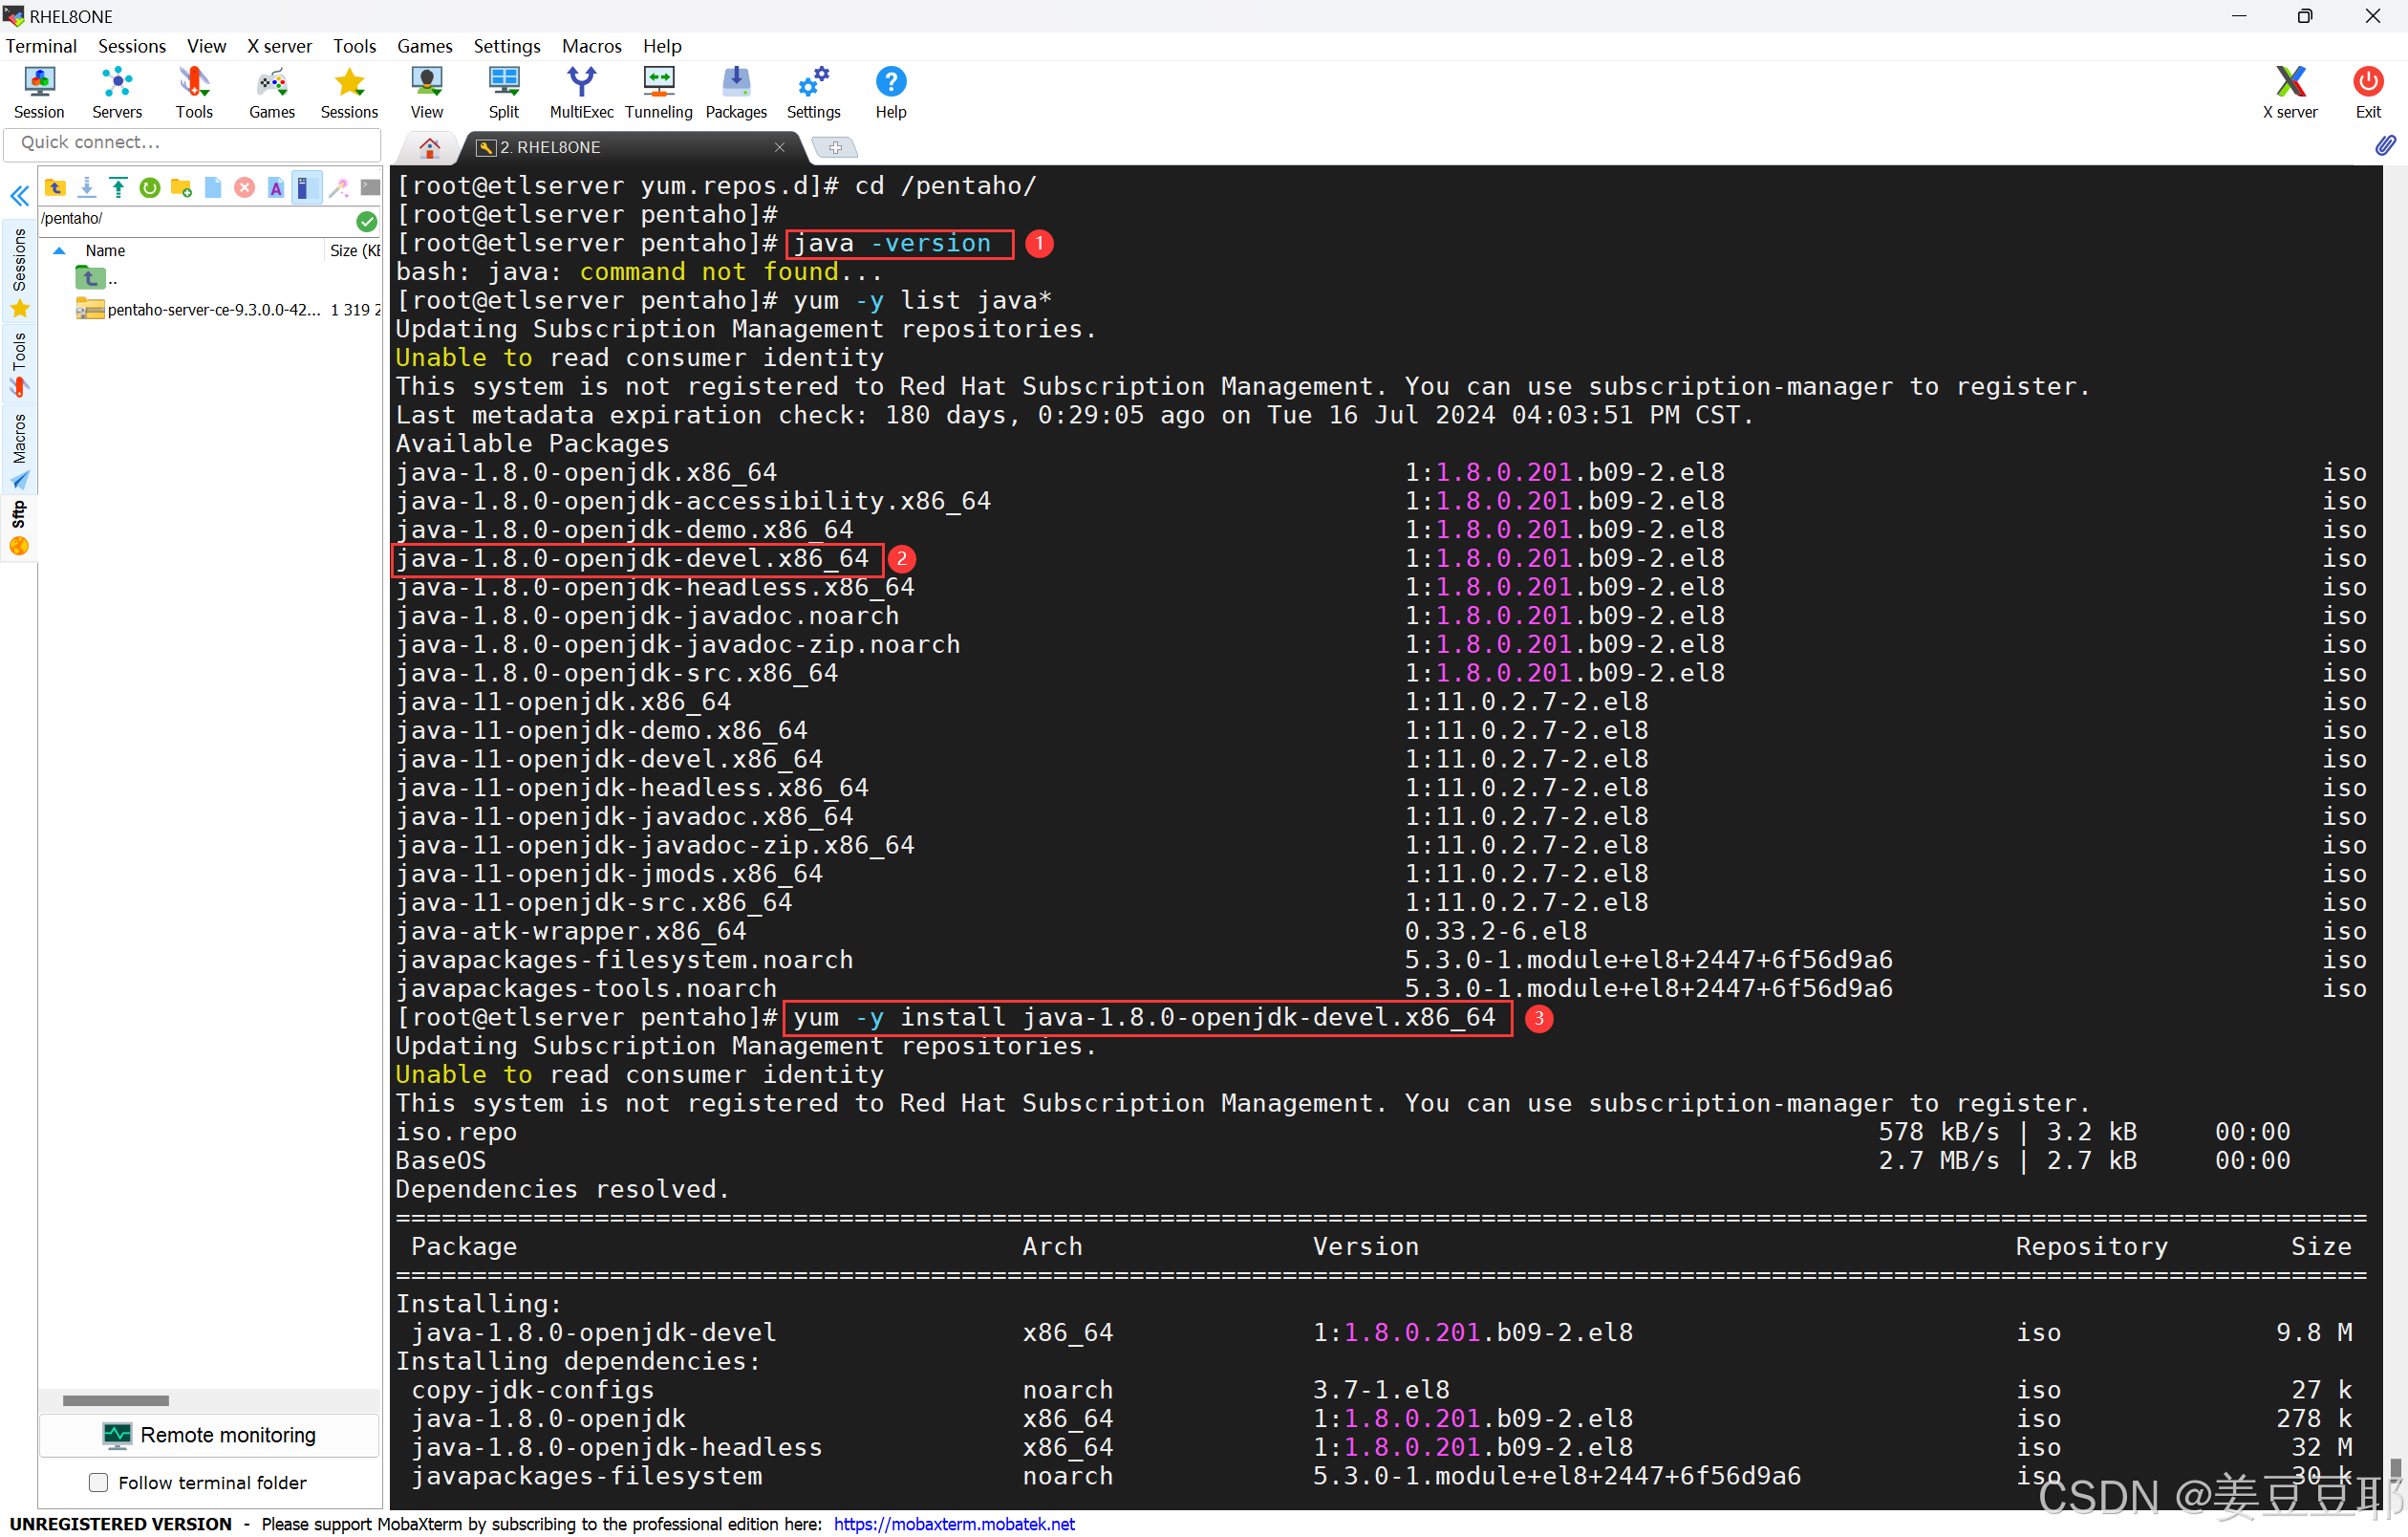The height and width of the screenshot is (1537, 2408).
Task: Collapse the sidebar with double chevron
Action: (19, 196)
